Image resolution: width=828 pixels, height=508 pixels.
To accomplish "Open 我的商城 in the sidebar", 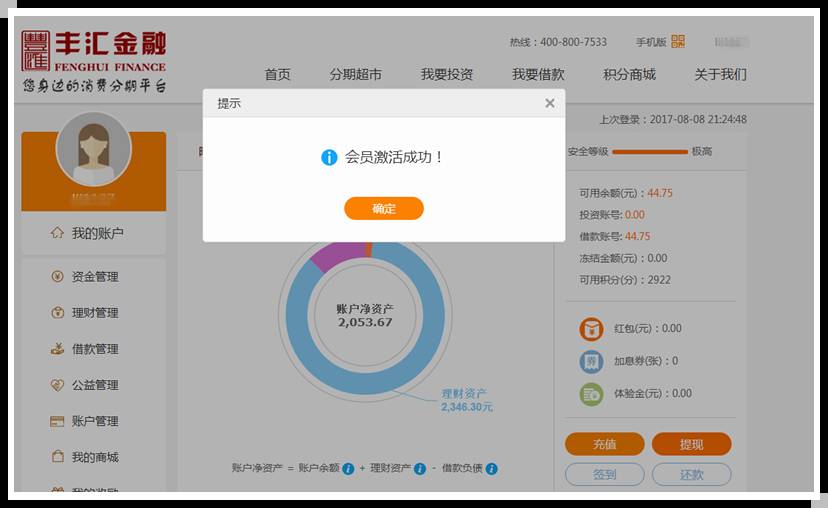I will pyautogui.click(x=95, y=457).
